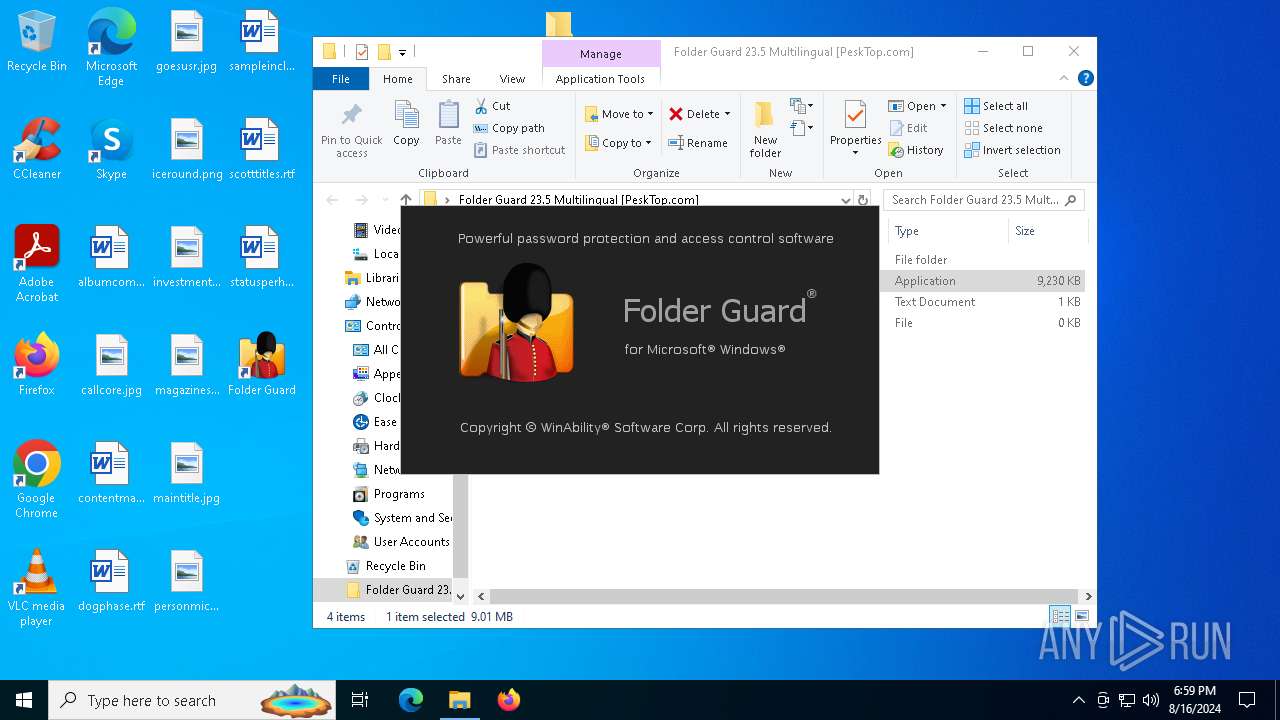Select dogphase.rtf desktop file
Viewport: 1280px width, 720px height.
click(111, 581)
